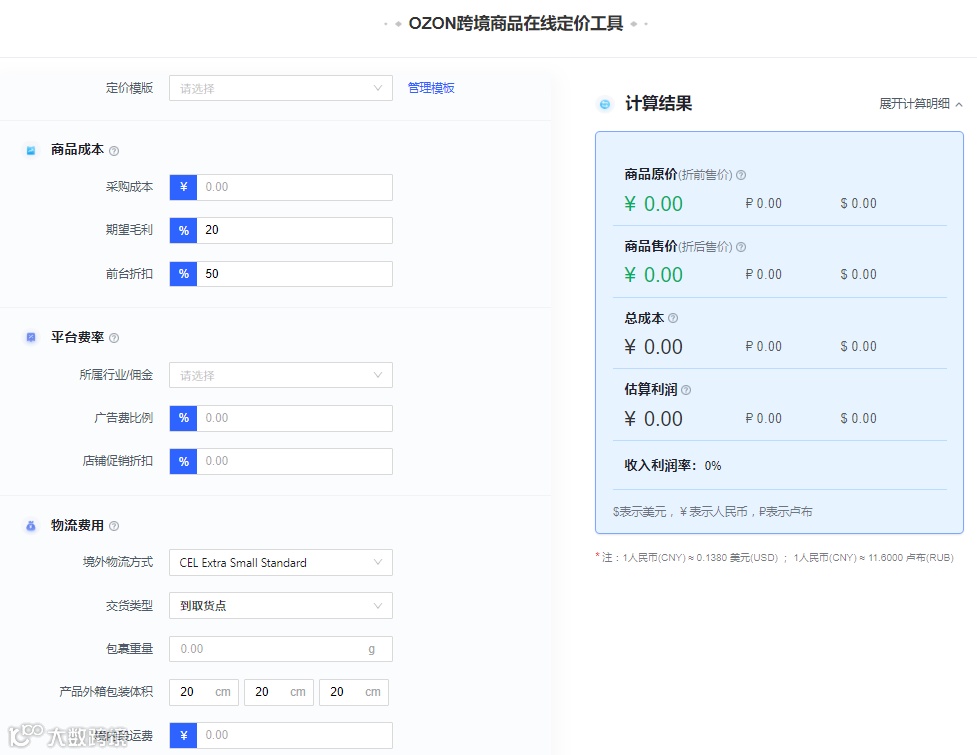Open the 交货类型 dropdown
This screenshot has height=755, width=977.
[281, 605]
